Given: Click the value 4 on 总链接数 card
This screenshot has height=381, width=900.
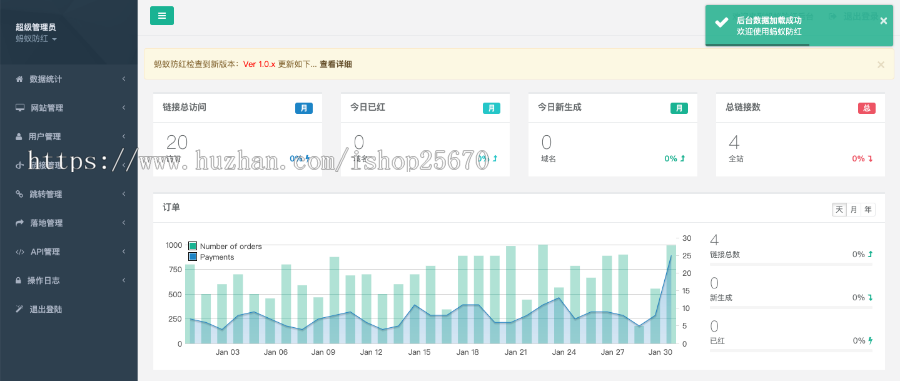Looking at the screenshot, I should coord(734,142).
